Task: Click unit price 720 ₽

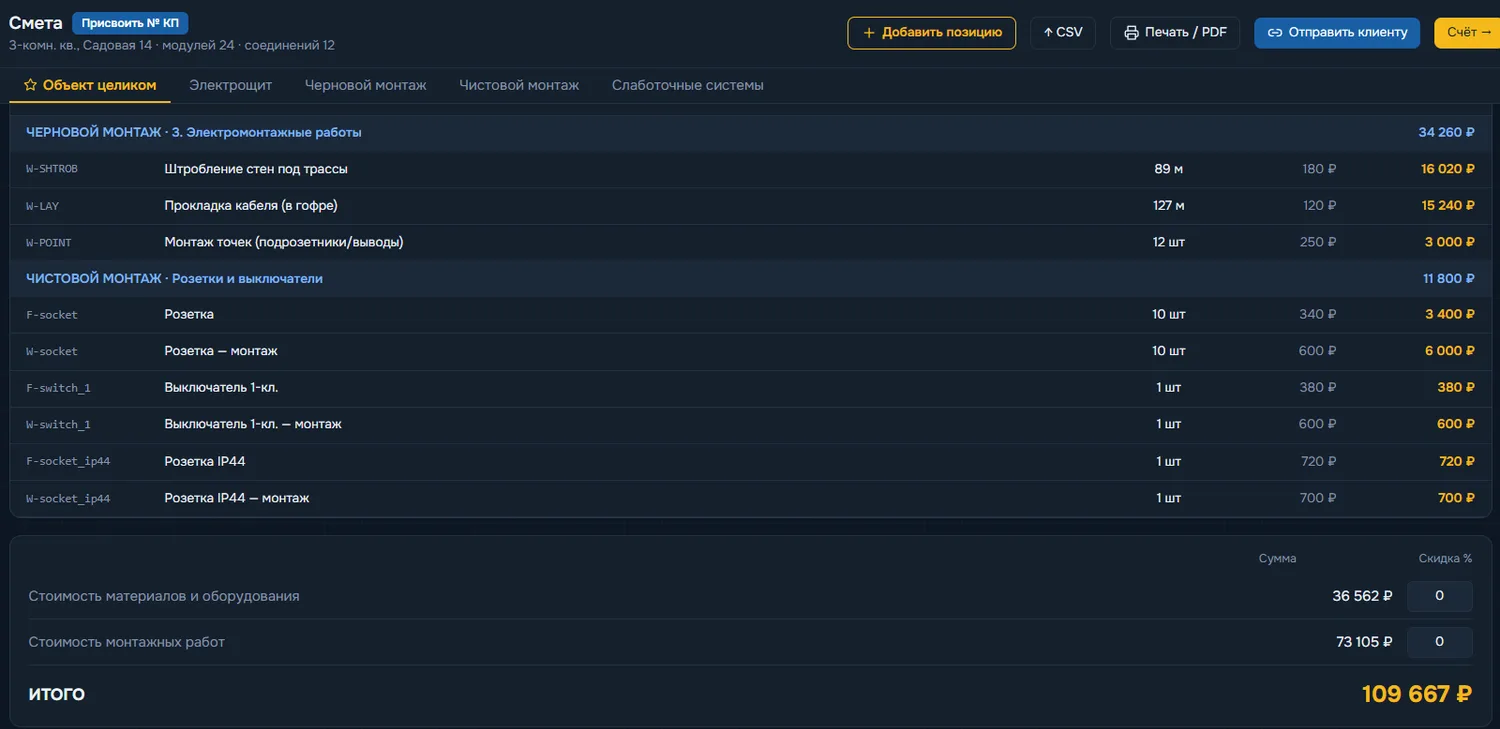Action: tap(1319, 461)
